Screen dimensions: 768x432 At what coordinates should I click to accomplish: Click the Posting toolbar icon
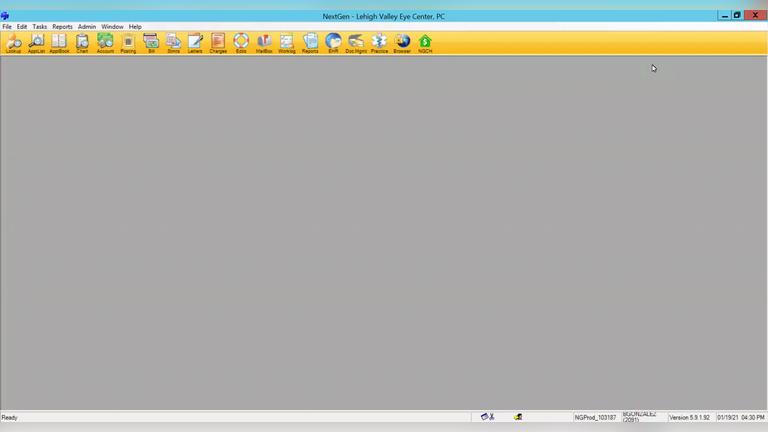[128, 42]
